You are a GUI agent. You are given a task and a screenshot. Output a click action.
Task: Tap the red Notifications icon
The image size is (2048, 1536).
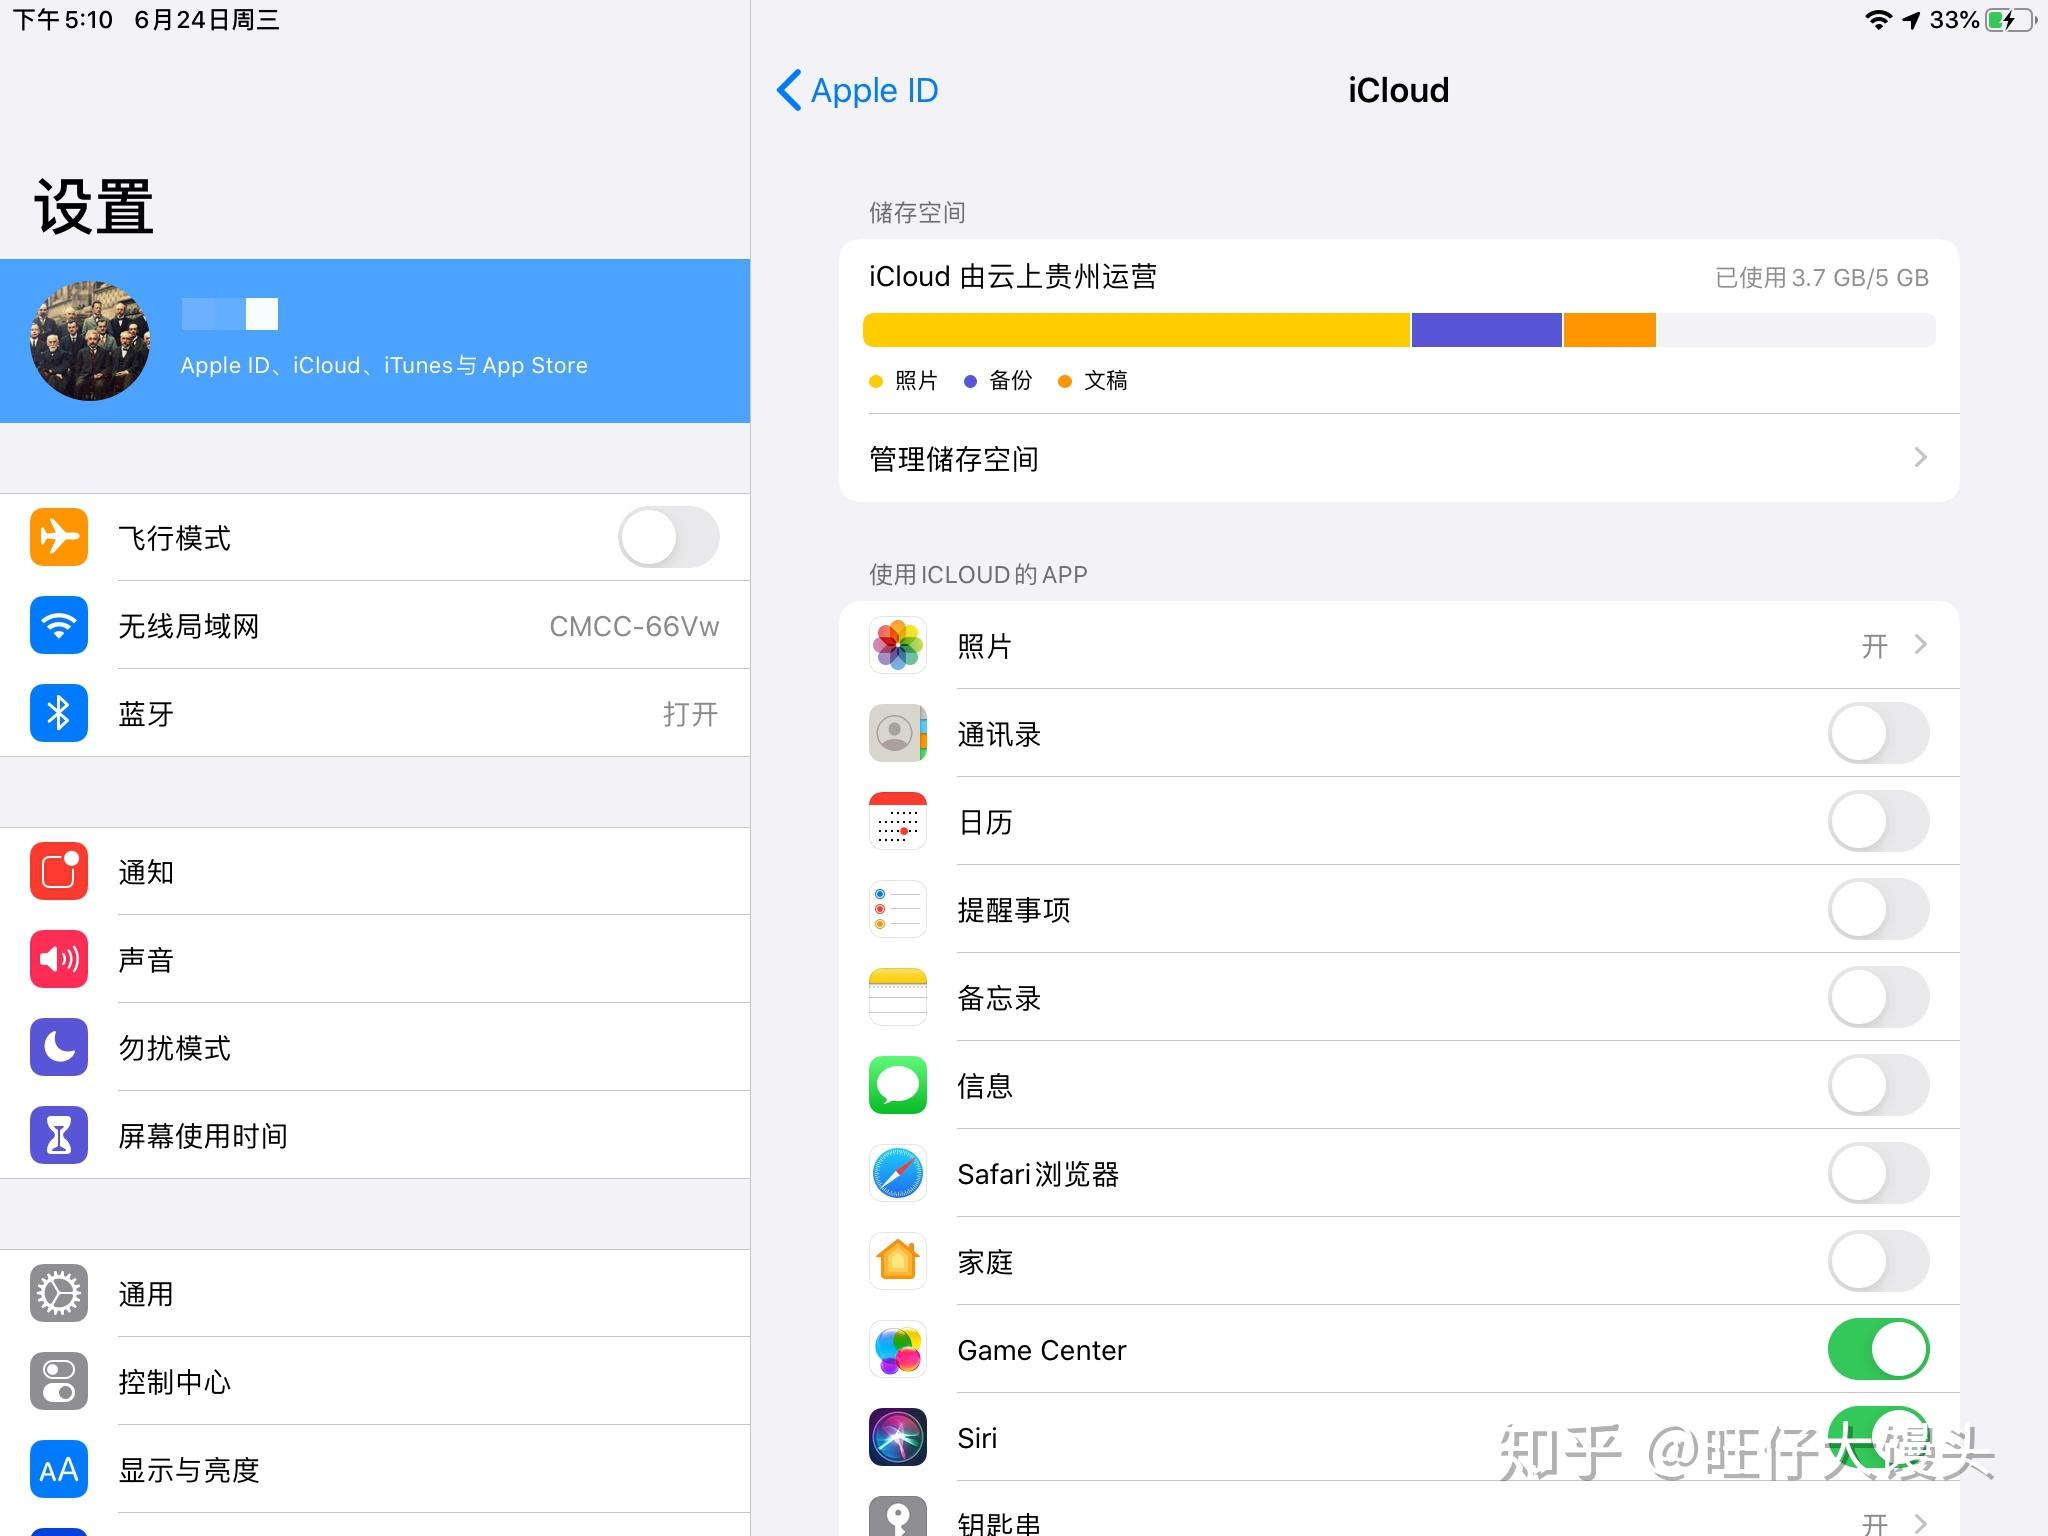point(59,871)
